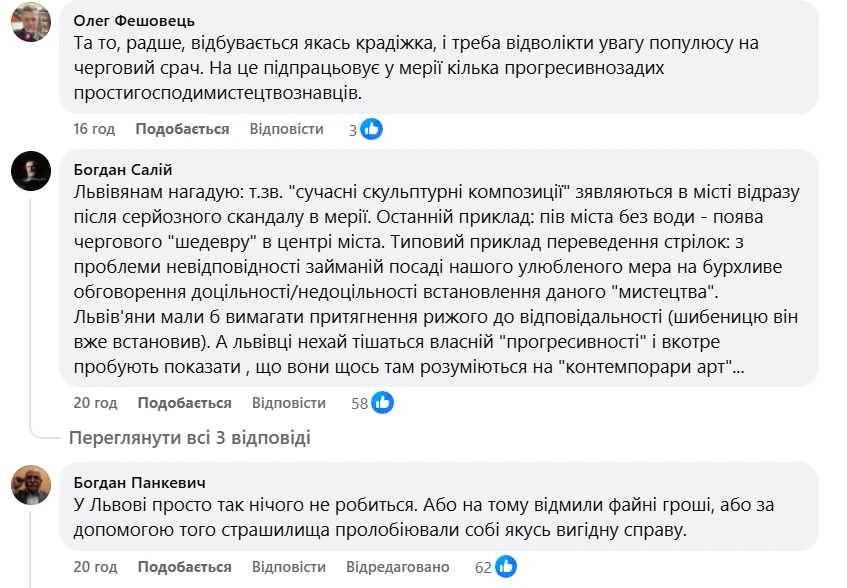847x588 pixels.
Task: Click the reaction count number 3 next to the like icon
Action: (x=355, y=130)
